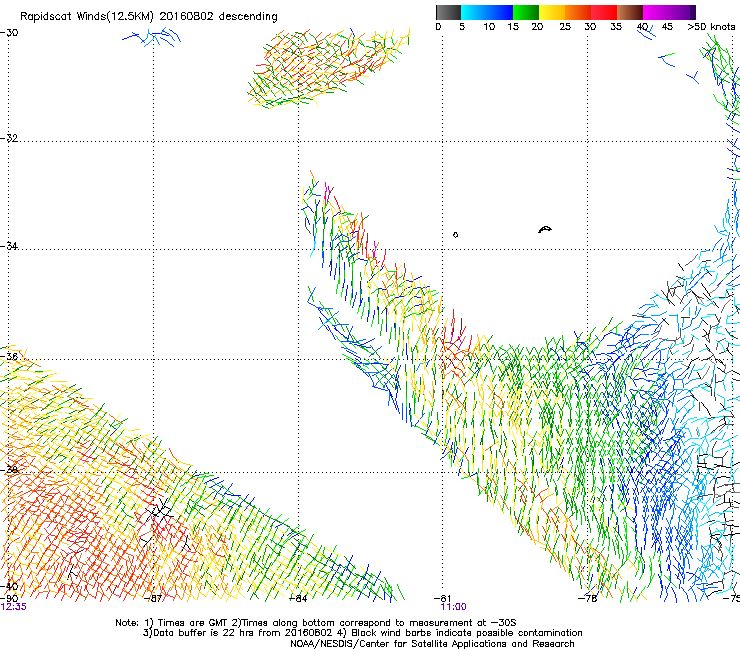Click the NOAA/NESDIS credit line

(432, 644)
